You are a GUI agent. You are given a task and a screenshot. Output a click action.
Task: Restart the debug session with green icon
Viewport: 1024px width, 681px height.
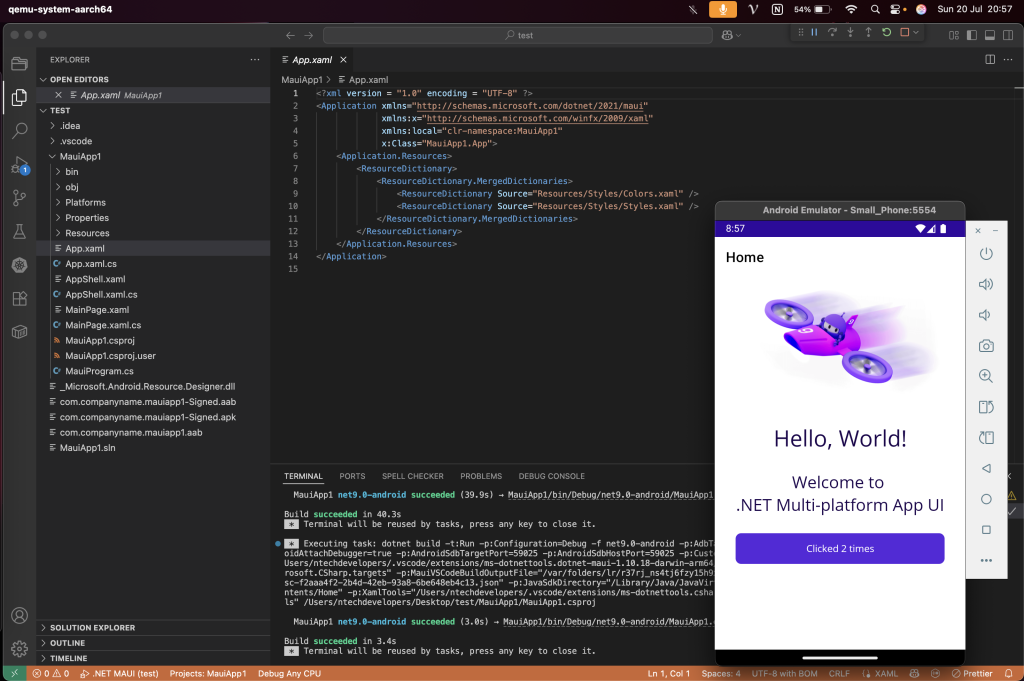click(x=886, y=32)
